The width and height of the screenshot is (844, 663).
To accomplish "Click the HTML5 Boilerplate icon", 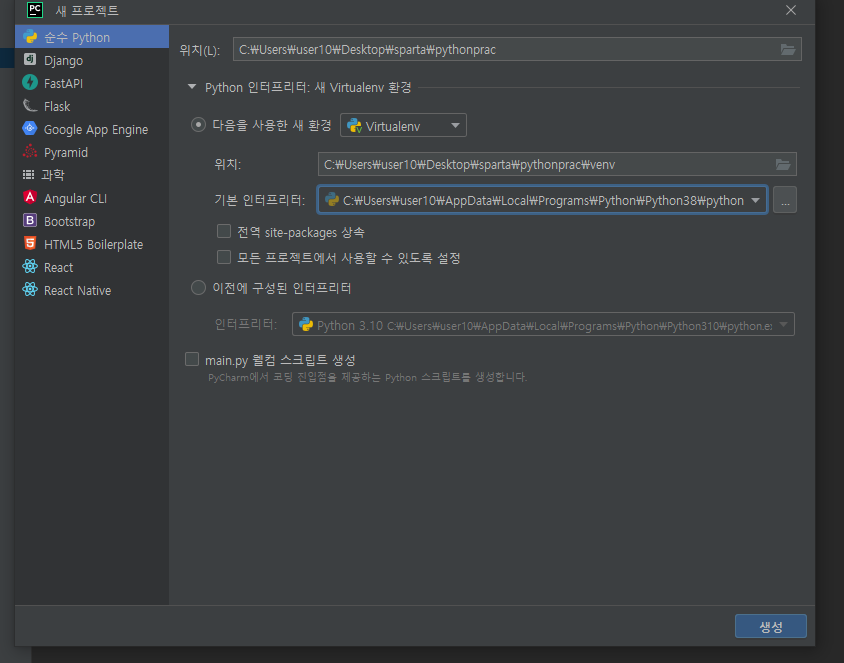I will click(30, 244).
